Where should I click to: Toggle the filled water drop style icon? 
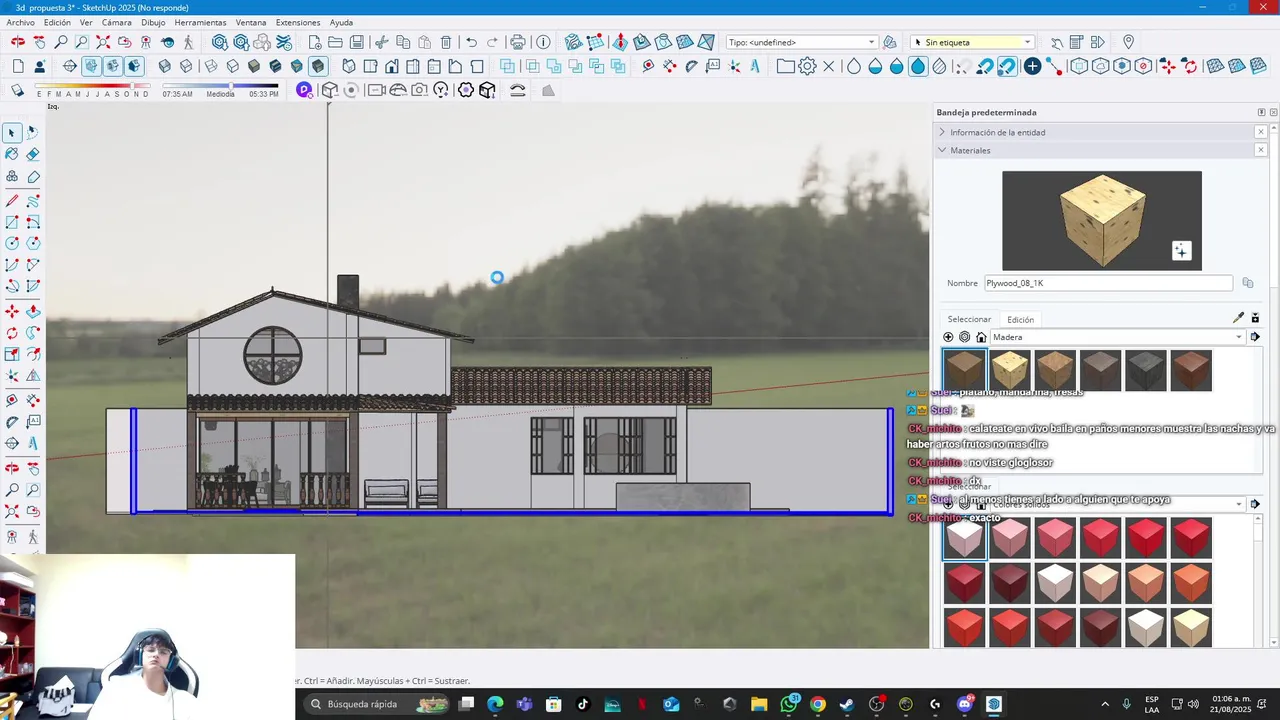[918, 66]
